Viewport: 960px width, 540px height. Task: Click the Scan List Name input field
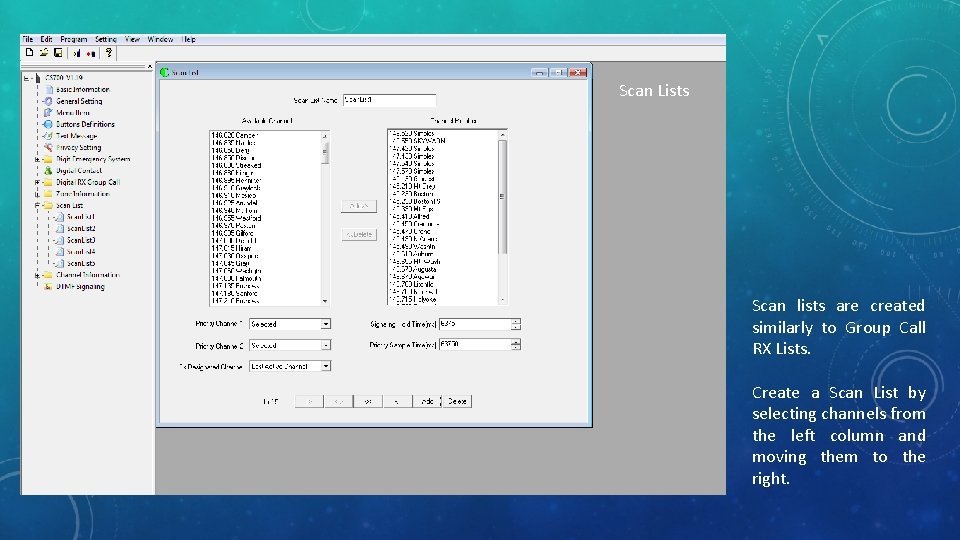pos(389,100)
